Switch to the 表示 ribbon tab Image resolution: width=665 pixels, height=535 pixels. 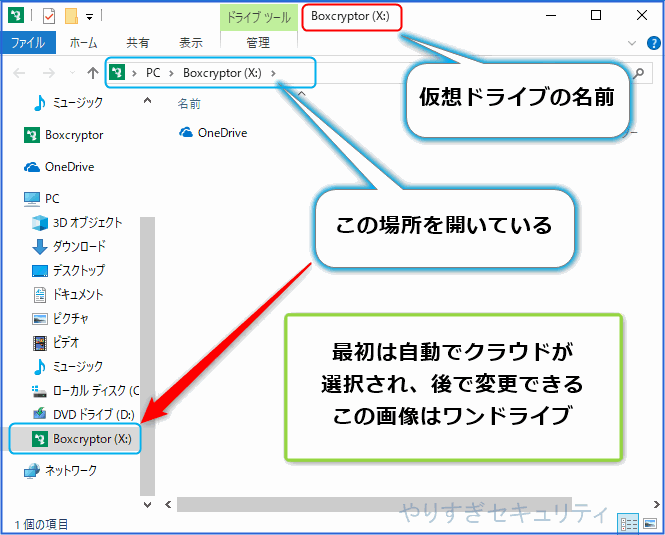tap(191, 42)
